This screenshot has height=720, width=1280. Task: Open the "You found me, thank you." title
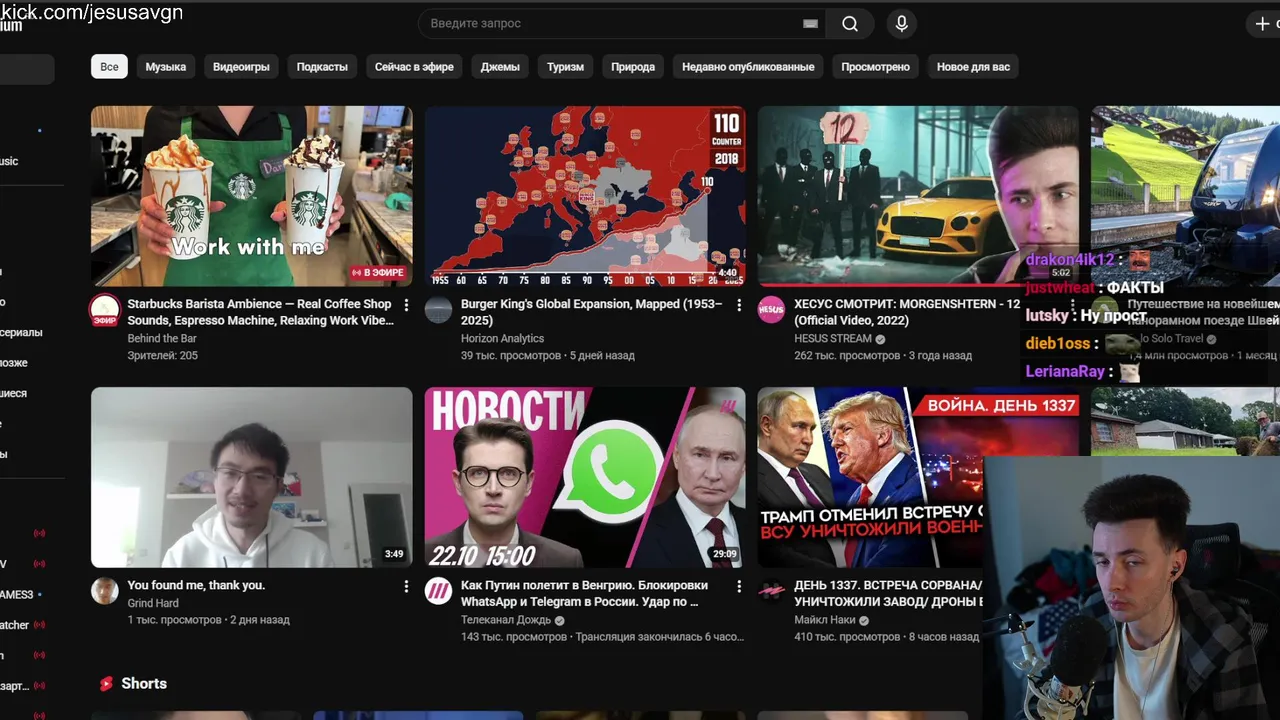196,585
